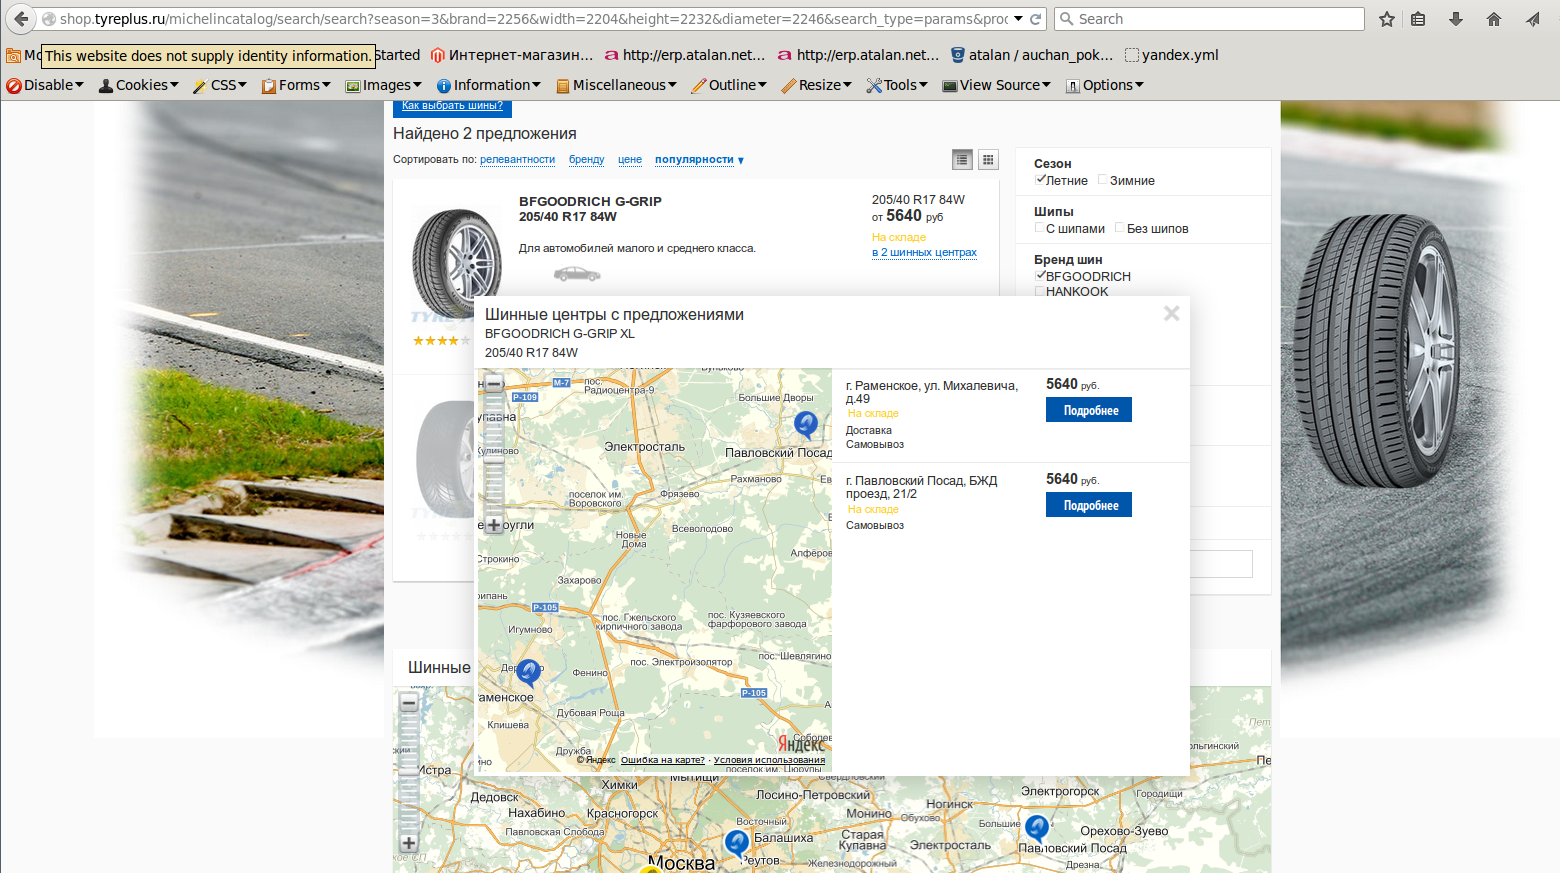The height and width of the screenshot is (873, 1560).
Task: Toggle the Зимние season checkbox
Action: click(x=1103, y=180)
